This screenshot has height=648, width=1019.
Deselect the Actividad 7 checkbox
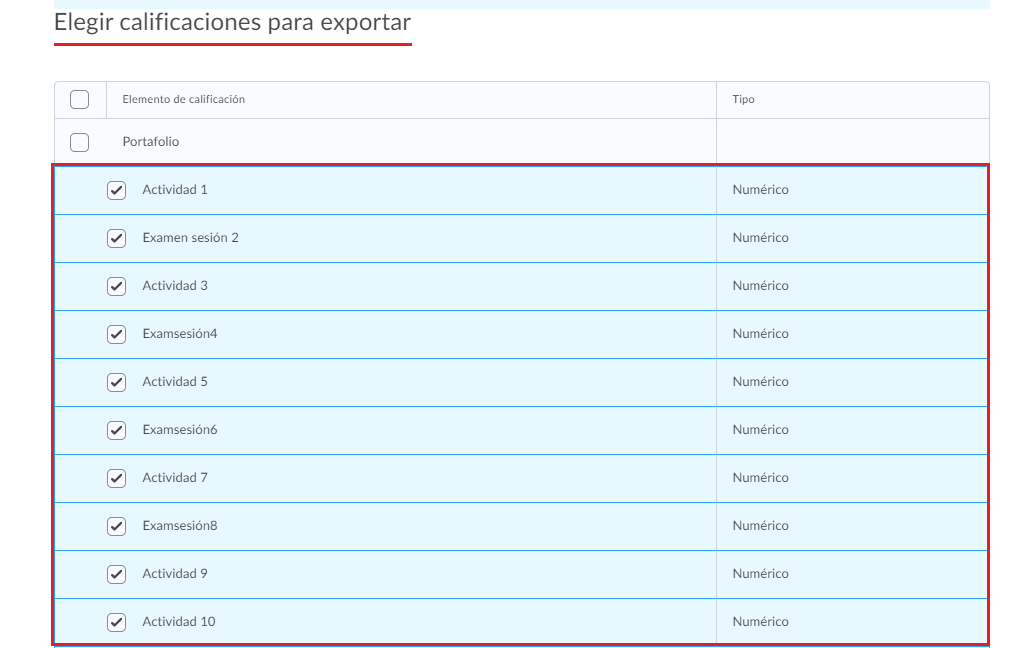tap(117, 478)
